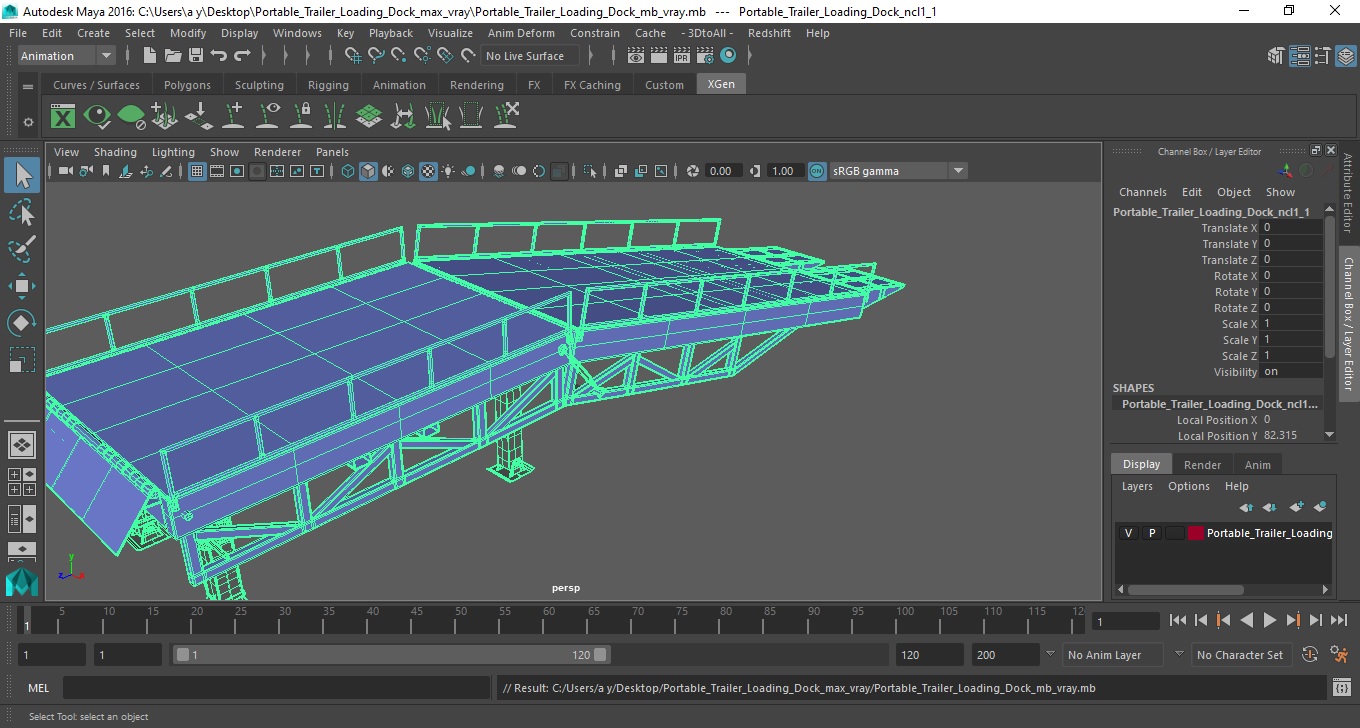Enable Snap to Curves magnet icon
The width and height of the screenshot is (1360, 728).
375,56
